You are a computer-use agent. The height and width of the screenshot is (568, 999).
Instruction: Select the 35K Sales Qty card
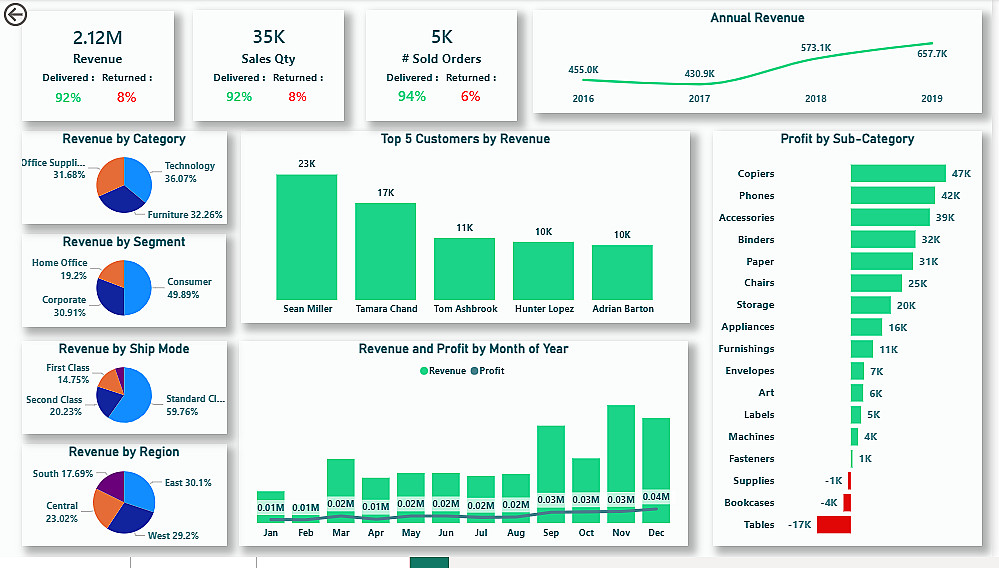(268, 66)
